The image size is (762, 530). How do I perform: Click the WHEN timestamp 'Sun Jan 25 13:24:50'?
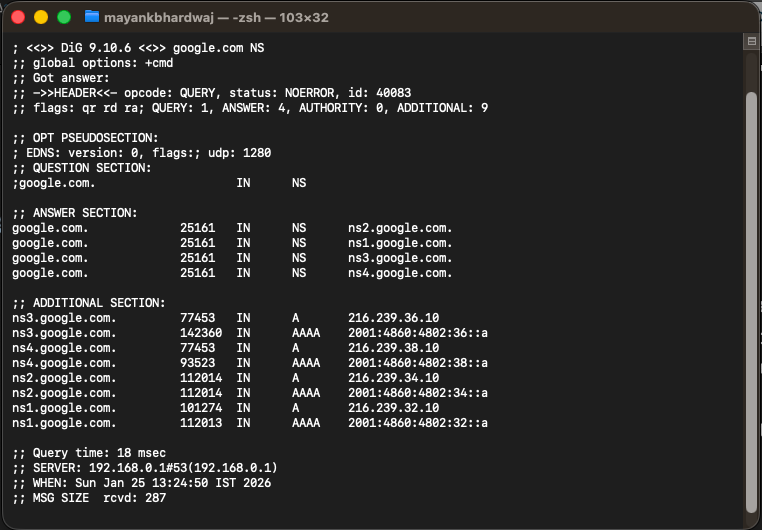141,483
